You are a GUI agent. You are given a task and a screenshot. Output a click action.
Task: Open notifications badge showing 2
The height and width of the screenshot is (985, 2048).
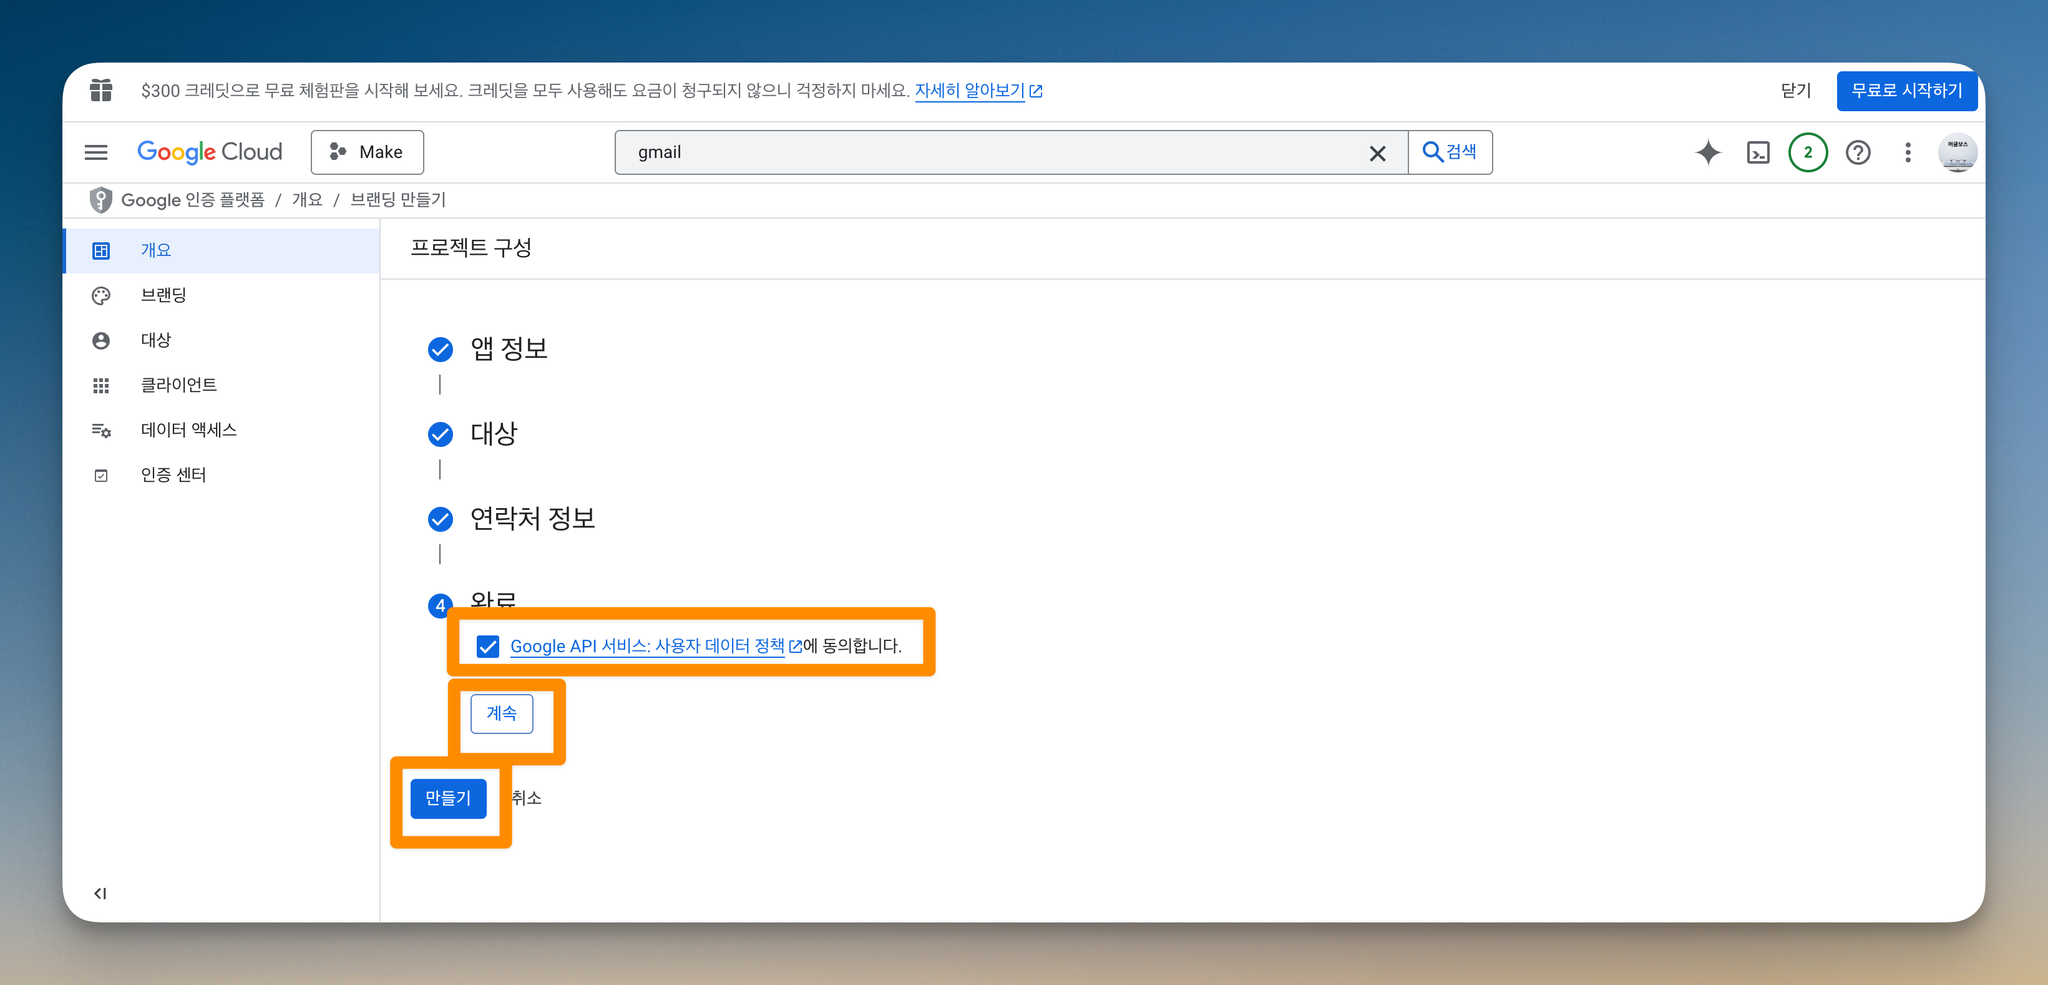pos(1808,152)
